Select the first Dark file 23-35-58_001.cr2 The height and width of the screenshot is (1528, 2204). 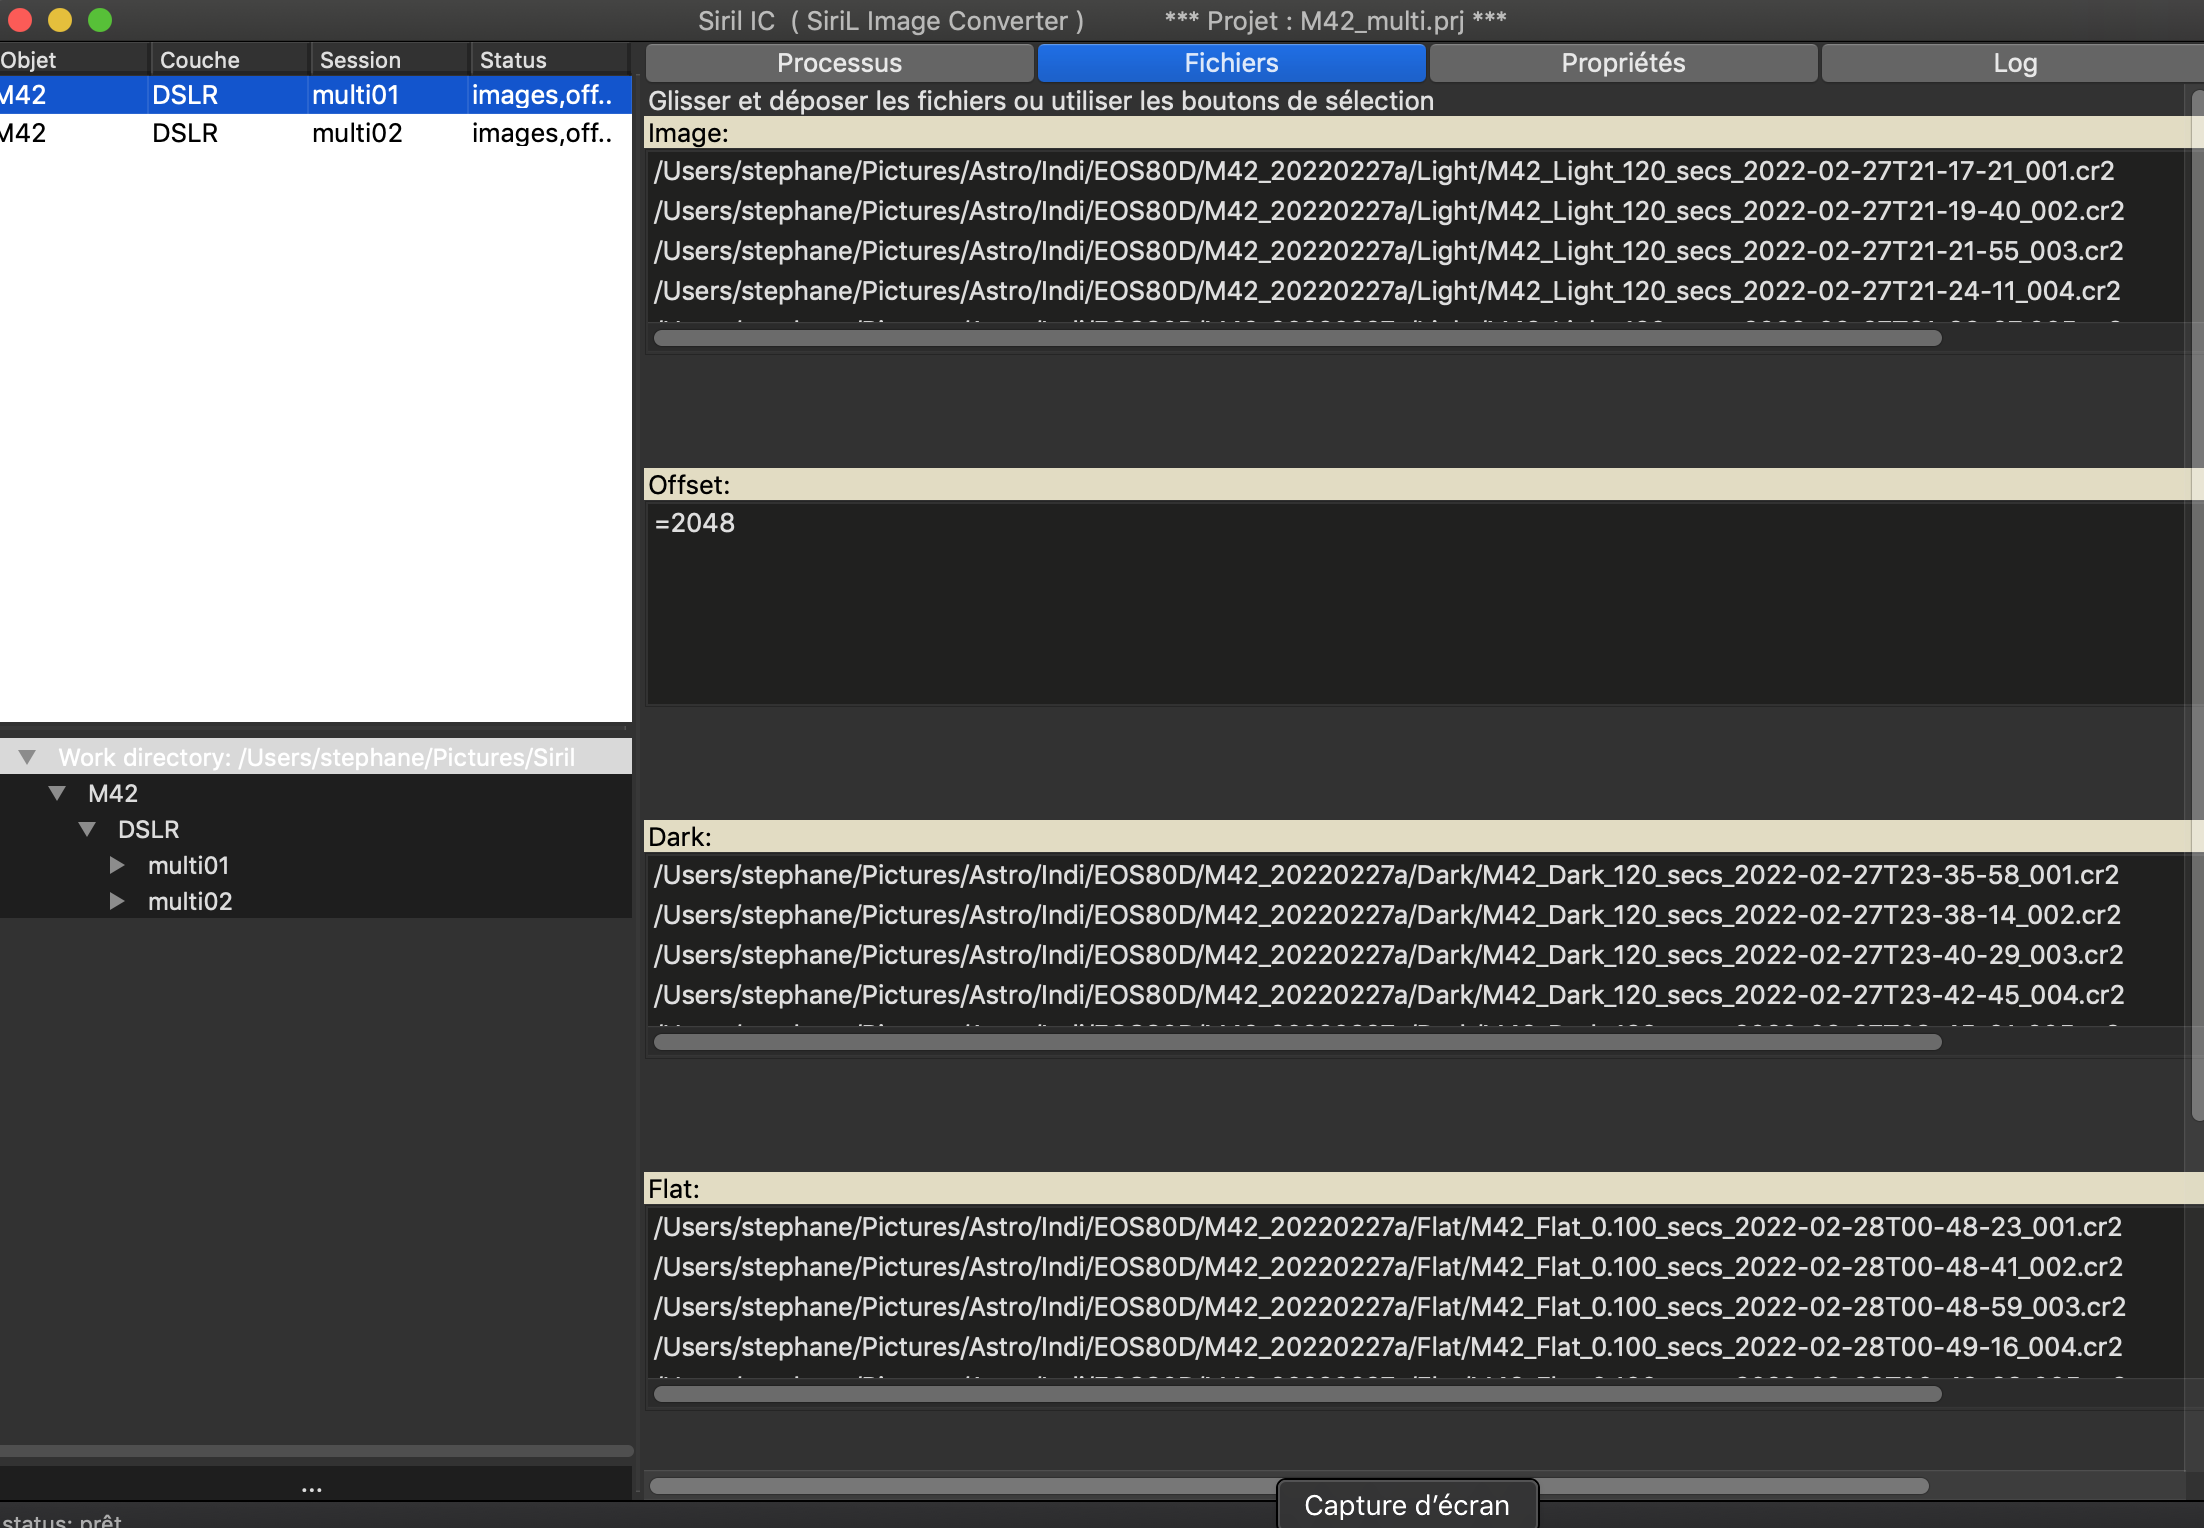[x=1385, y=875]
